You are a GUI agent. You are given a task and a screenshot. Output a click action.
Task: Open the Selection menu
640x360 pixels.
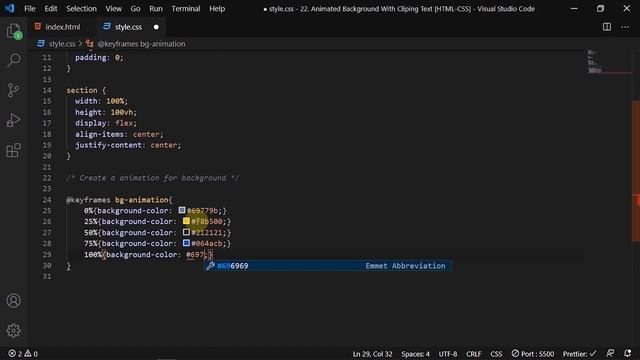click(x=81, y=9)
